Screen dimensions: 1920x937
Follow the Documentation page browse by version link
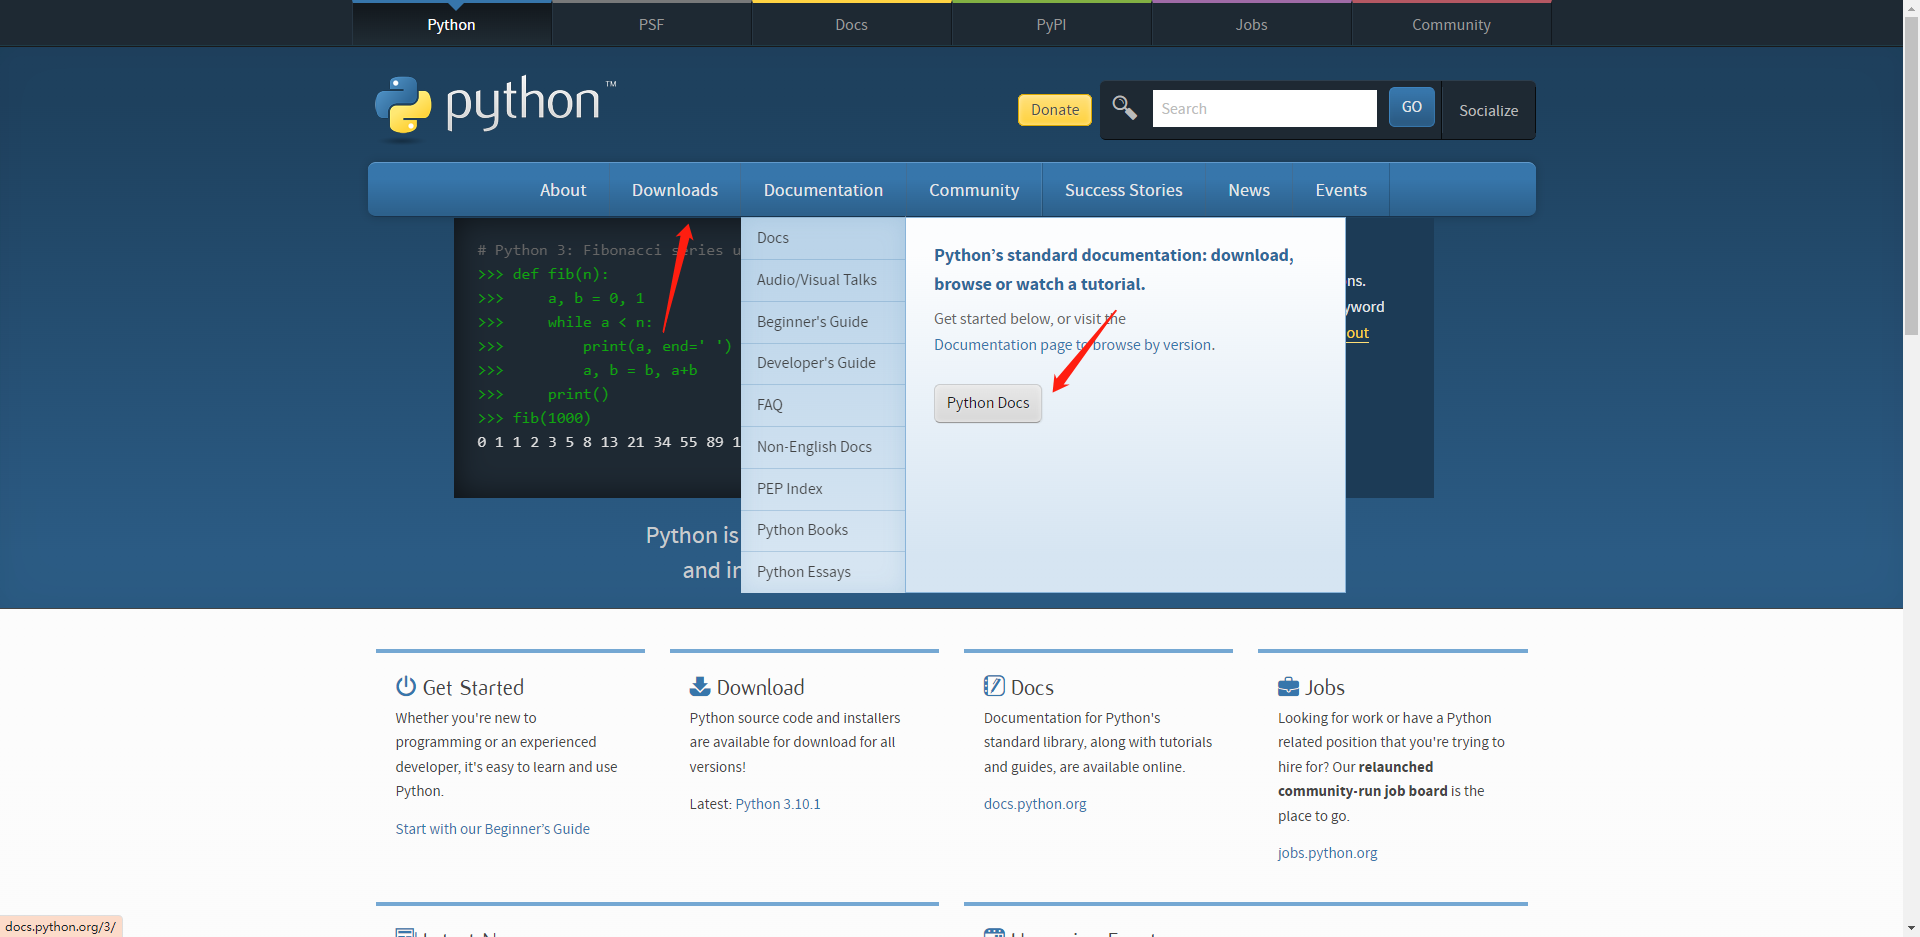tap(1072, 345)
